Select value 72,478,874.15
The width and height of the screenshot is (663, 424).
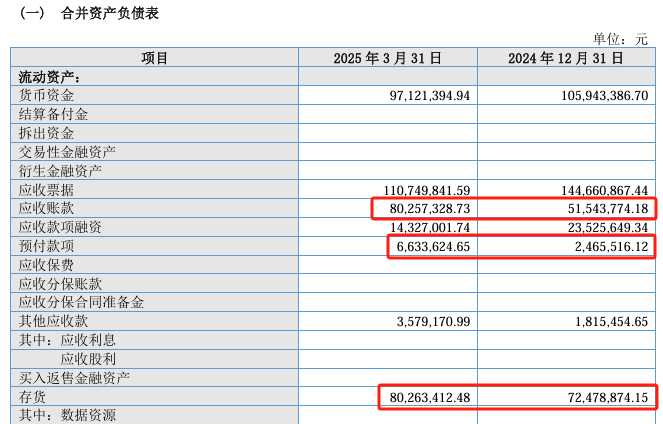(608, 397)
